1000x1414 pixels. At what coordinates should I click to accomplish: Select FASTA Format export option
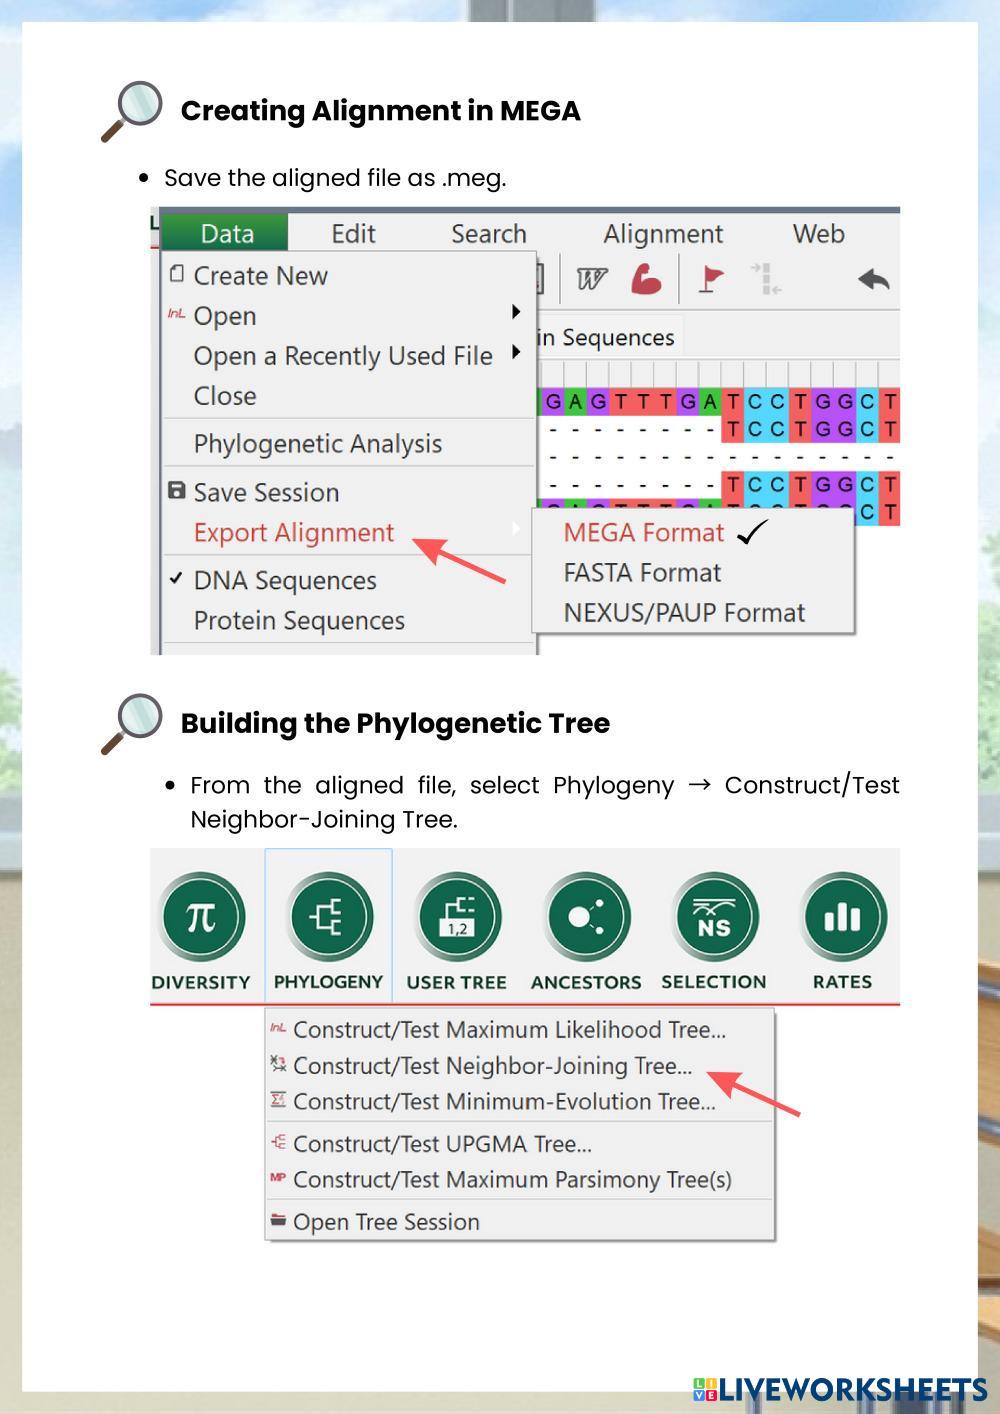[642, 573]
